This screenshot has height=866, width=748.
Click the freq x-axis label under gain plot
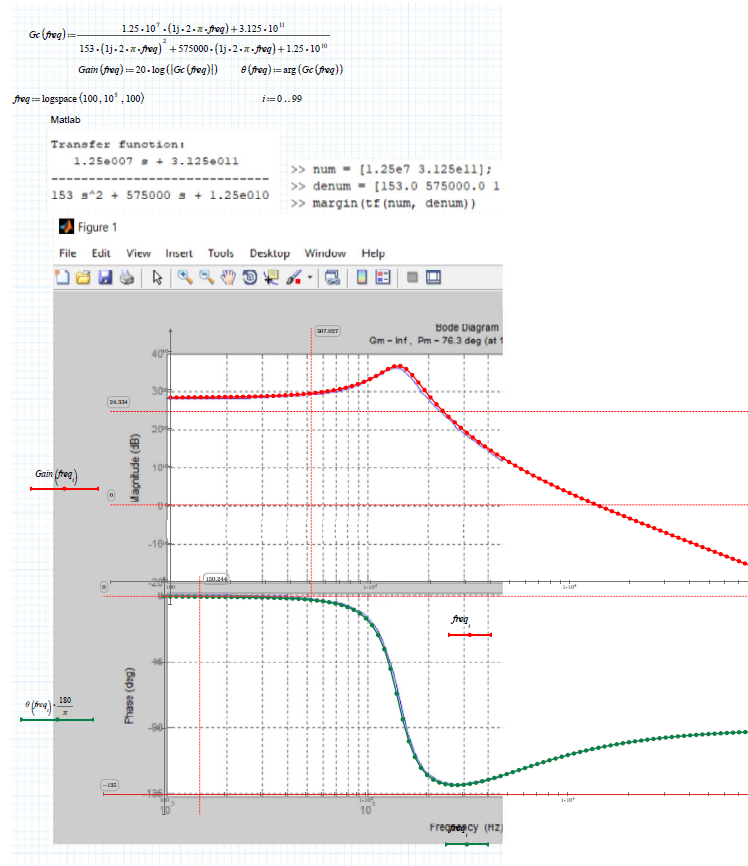pyautogui.click(x=460, y=620)
